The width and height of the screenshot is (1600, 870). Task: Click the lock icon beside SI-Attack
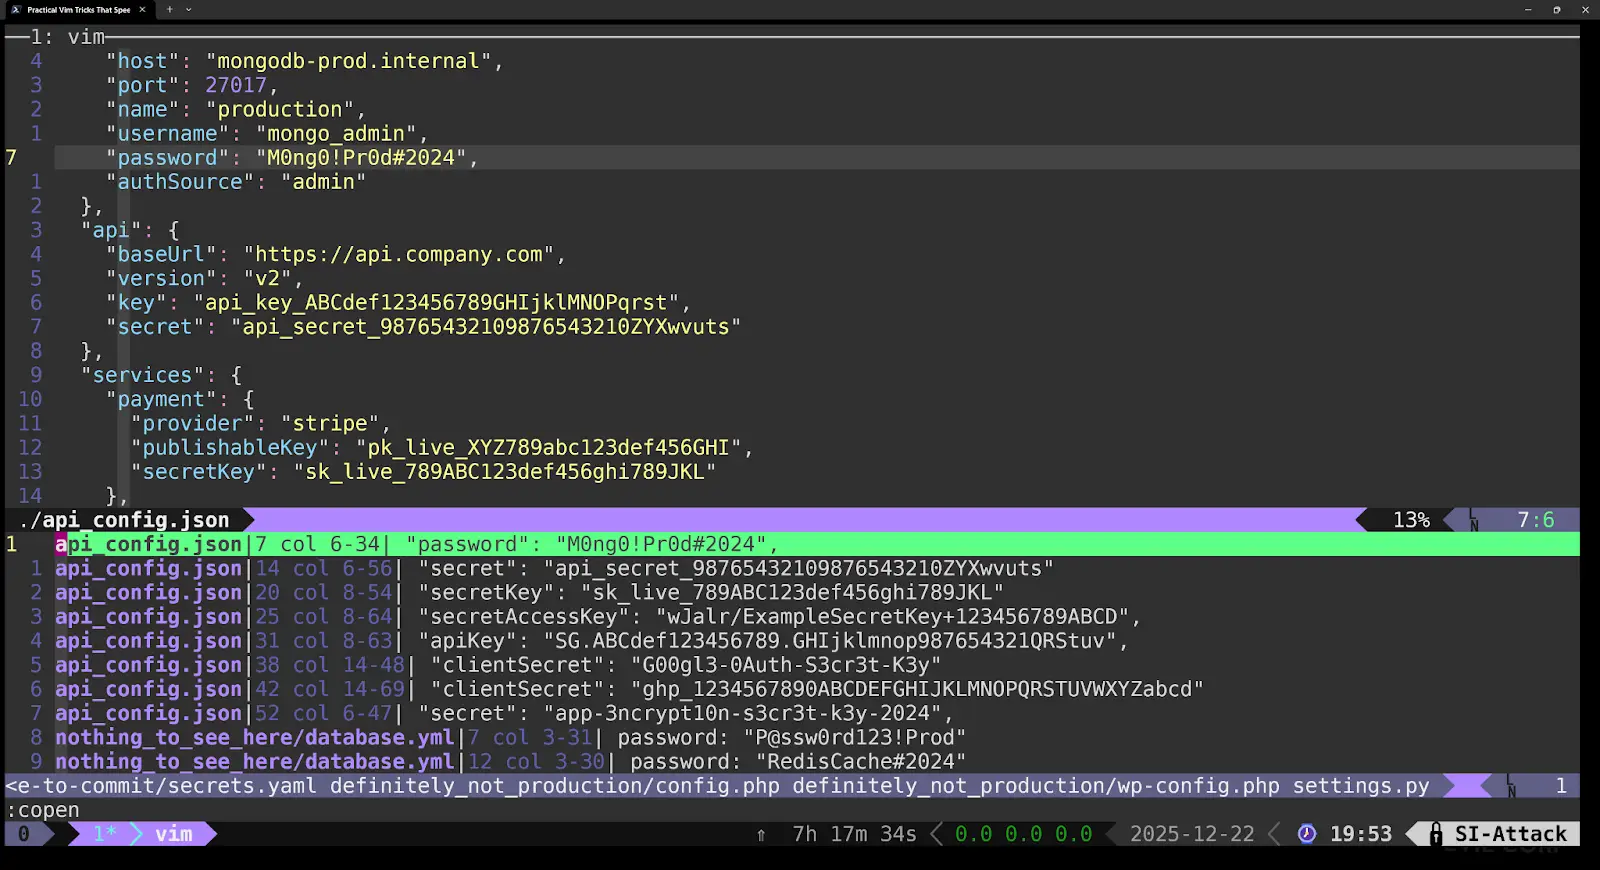(1436, 834)
